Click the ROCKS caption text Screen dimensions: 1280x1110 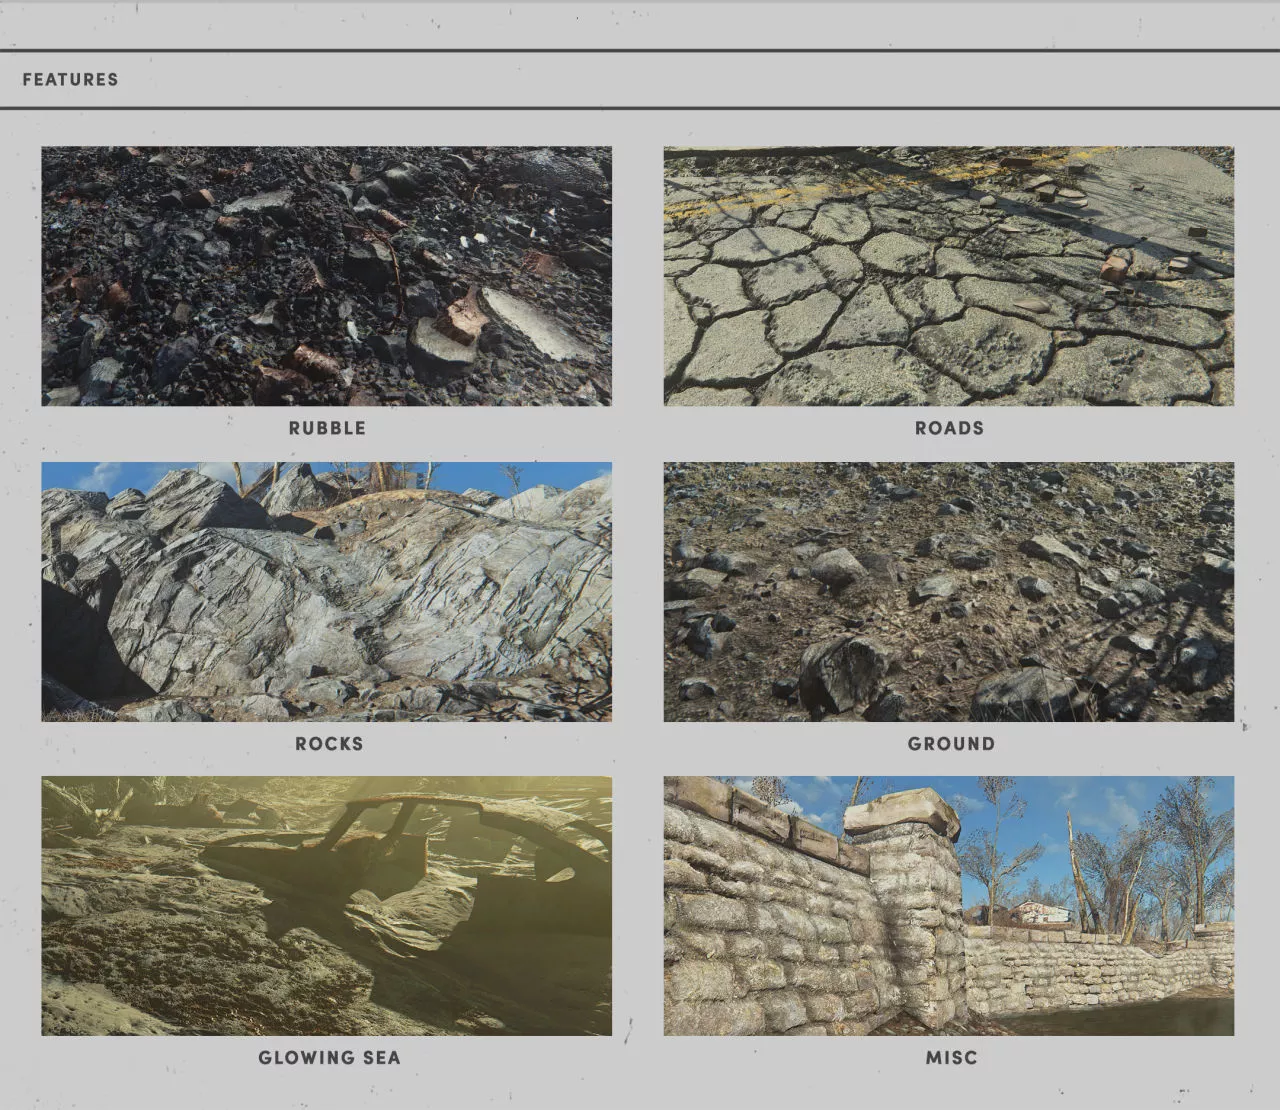click(329, 744)
